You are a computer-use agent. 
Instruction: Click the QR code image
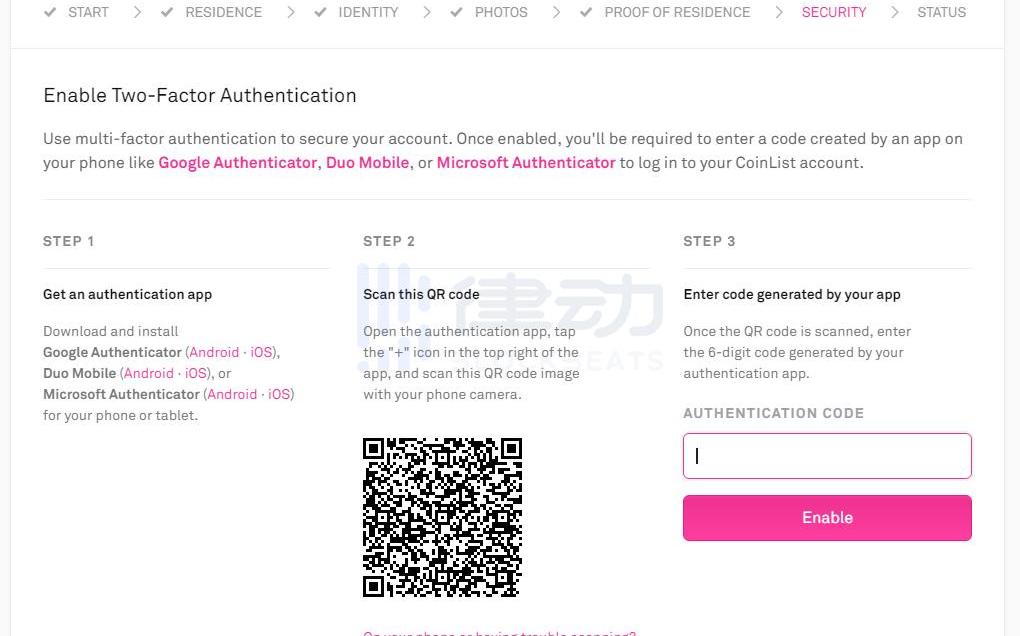(442, 517)
